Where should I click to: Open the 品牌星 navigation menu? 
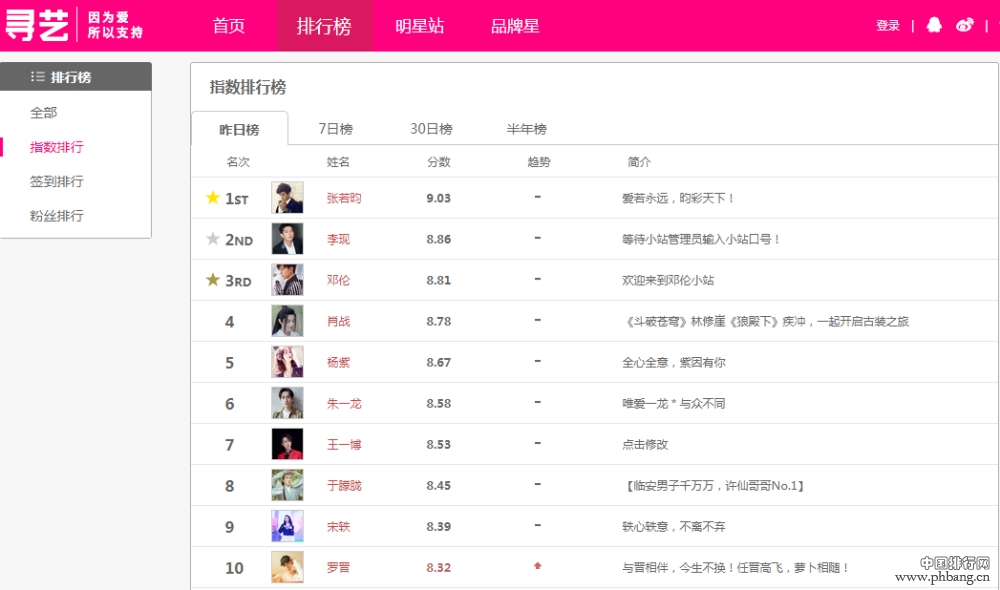[x=515, y=25]
